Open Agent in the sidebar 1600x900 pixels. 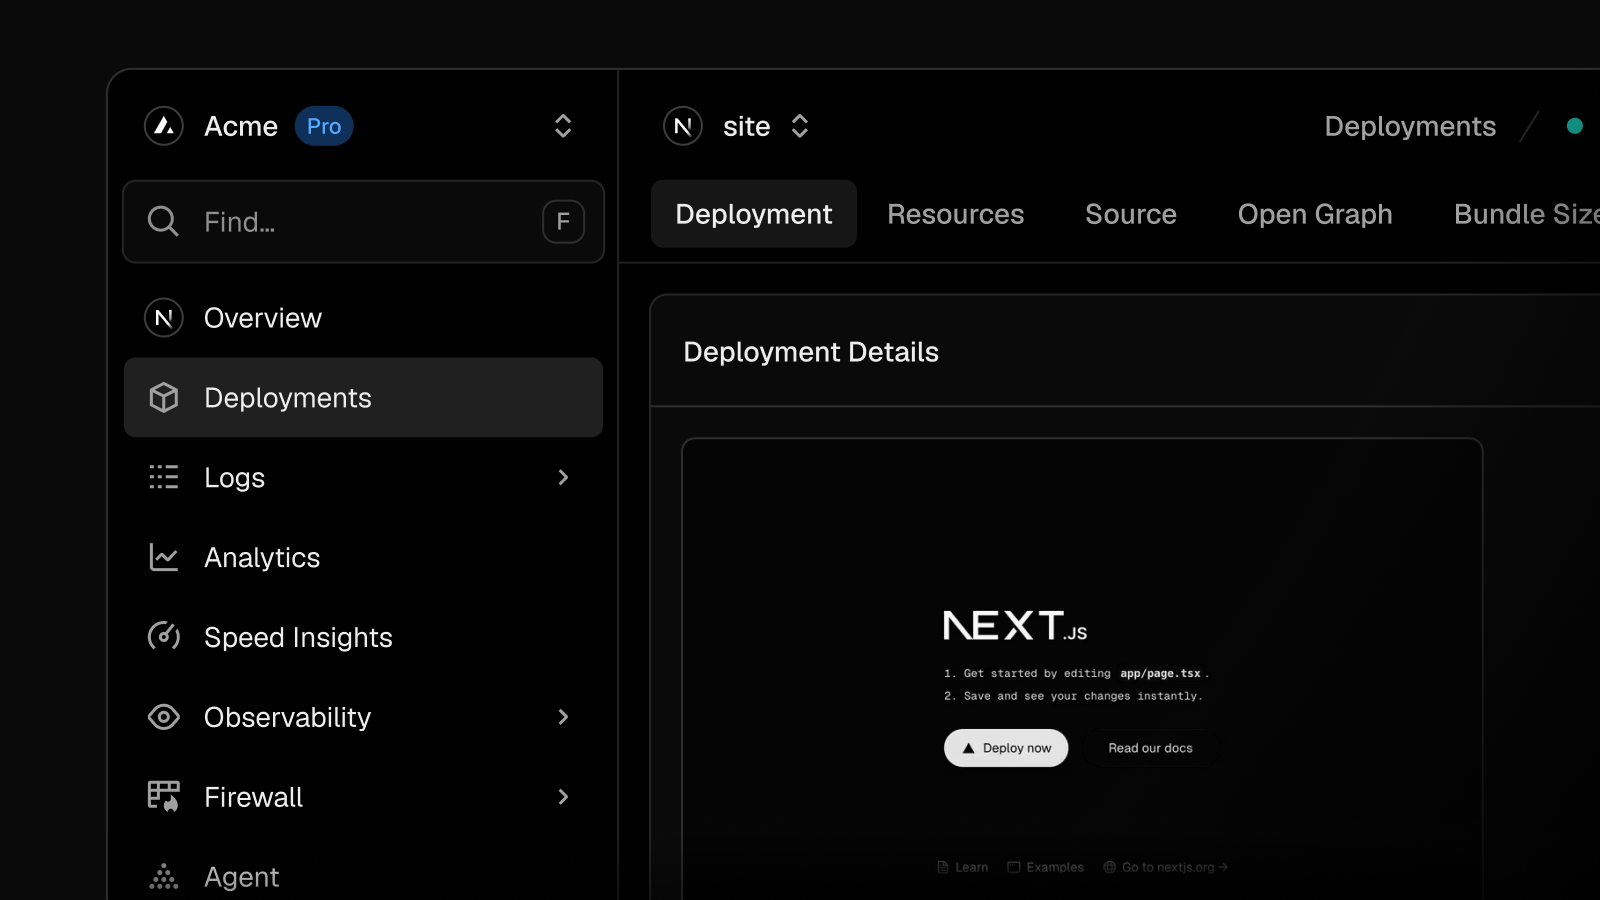tap(363, 877)
